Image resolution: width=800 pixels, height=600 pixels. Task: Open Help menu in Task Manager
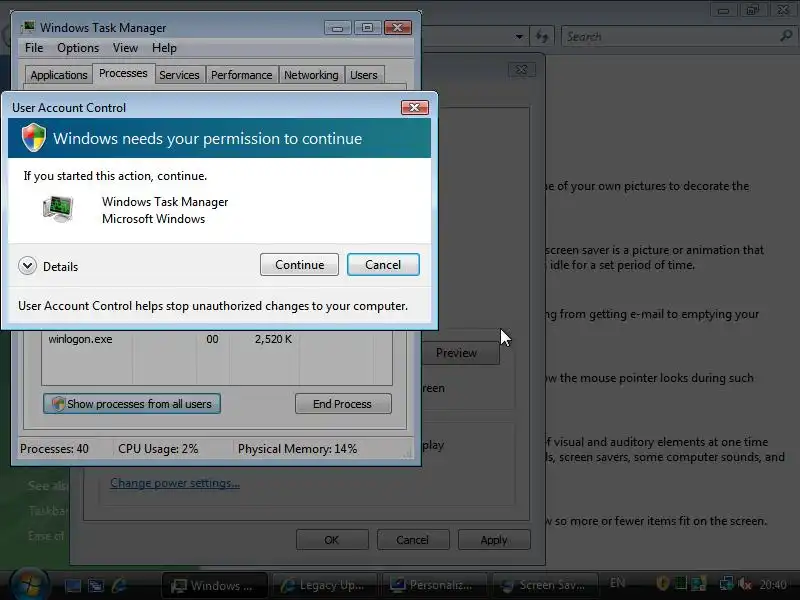point(164,48)
